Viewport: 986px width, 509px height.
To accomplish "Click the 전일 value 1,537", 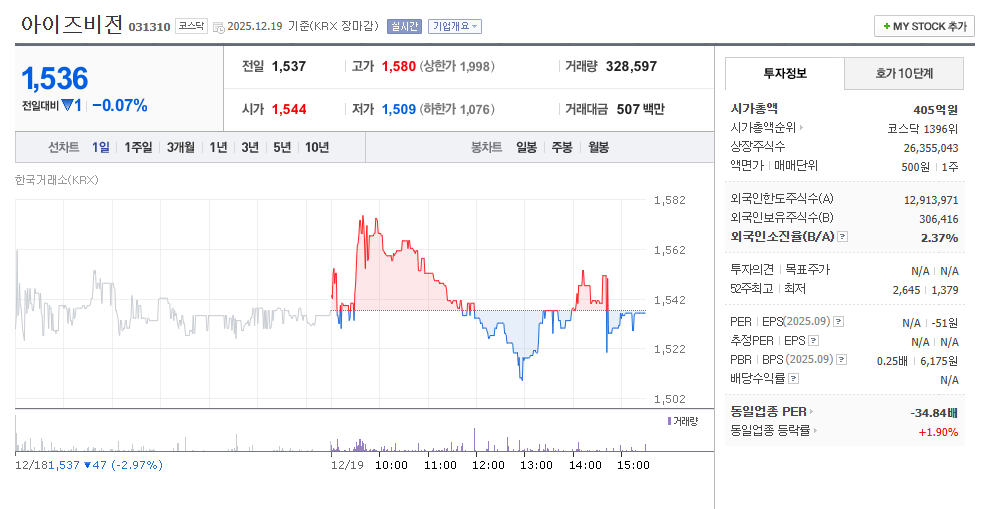I will (x=289, y=66).
